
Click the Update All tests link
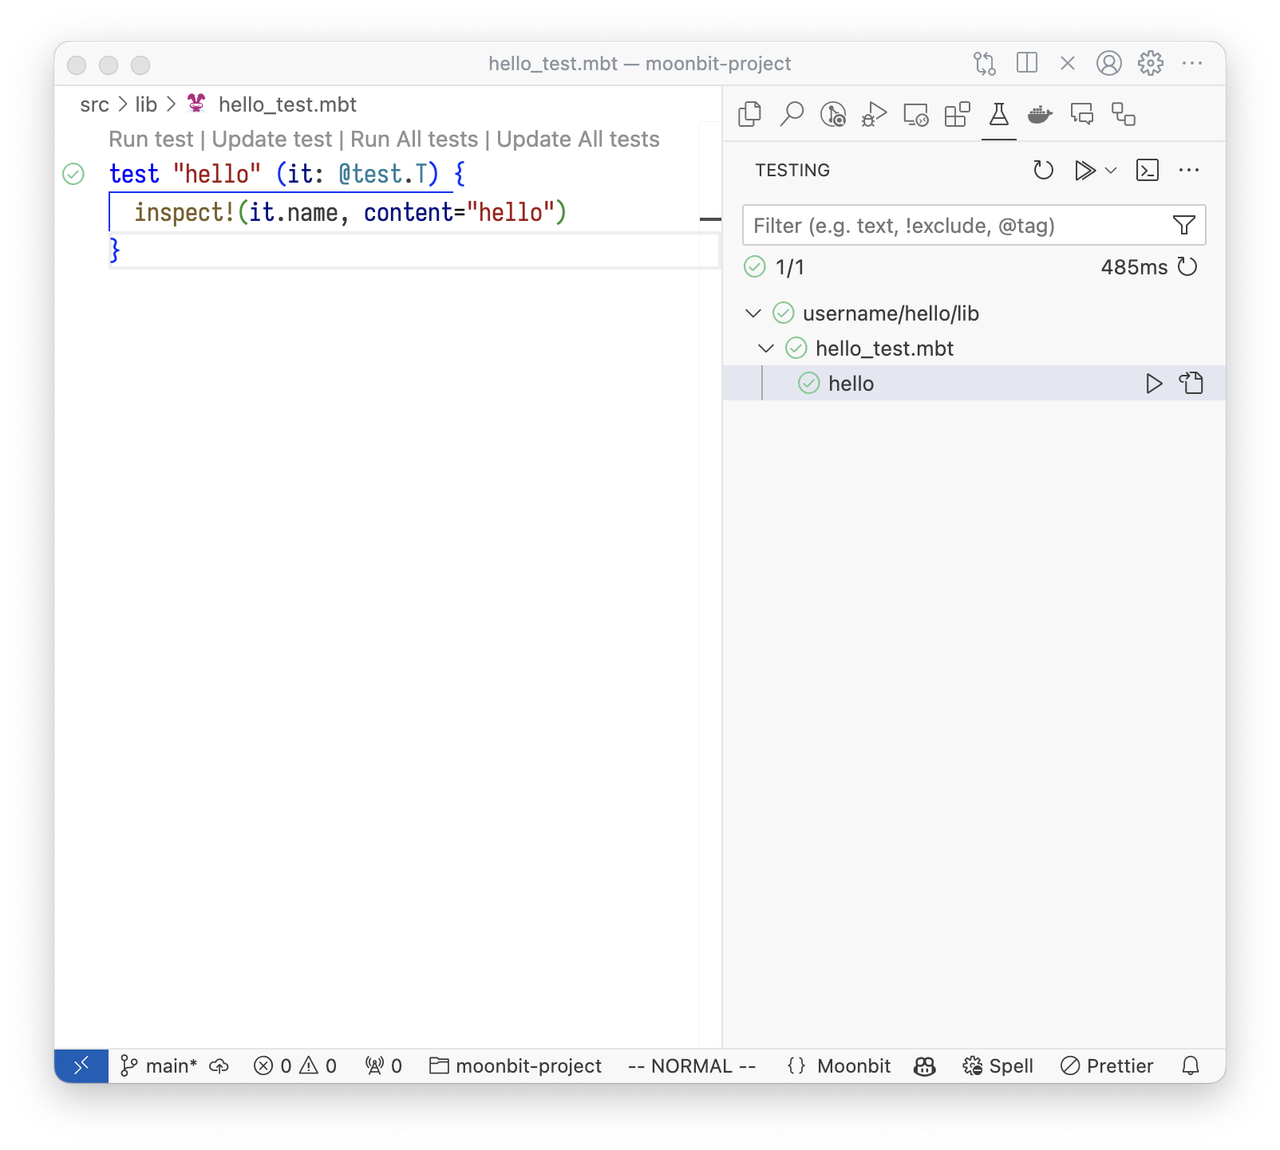click(x=578, y=139)
